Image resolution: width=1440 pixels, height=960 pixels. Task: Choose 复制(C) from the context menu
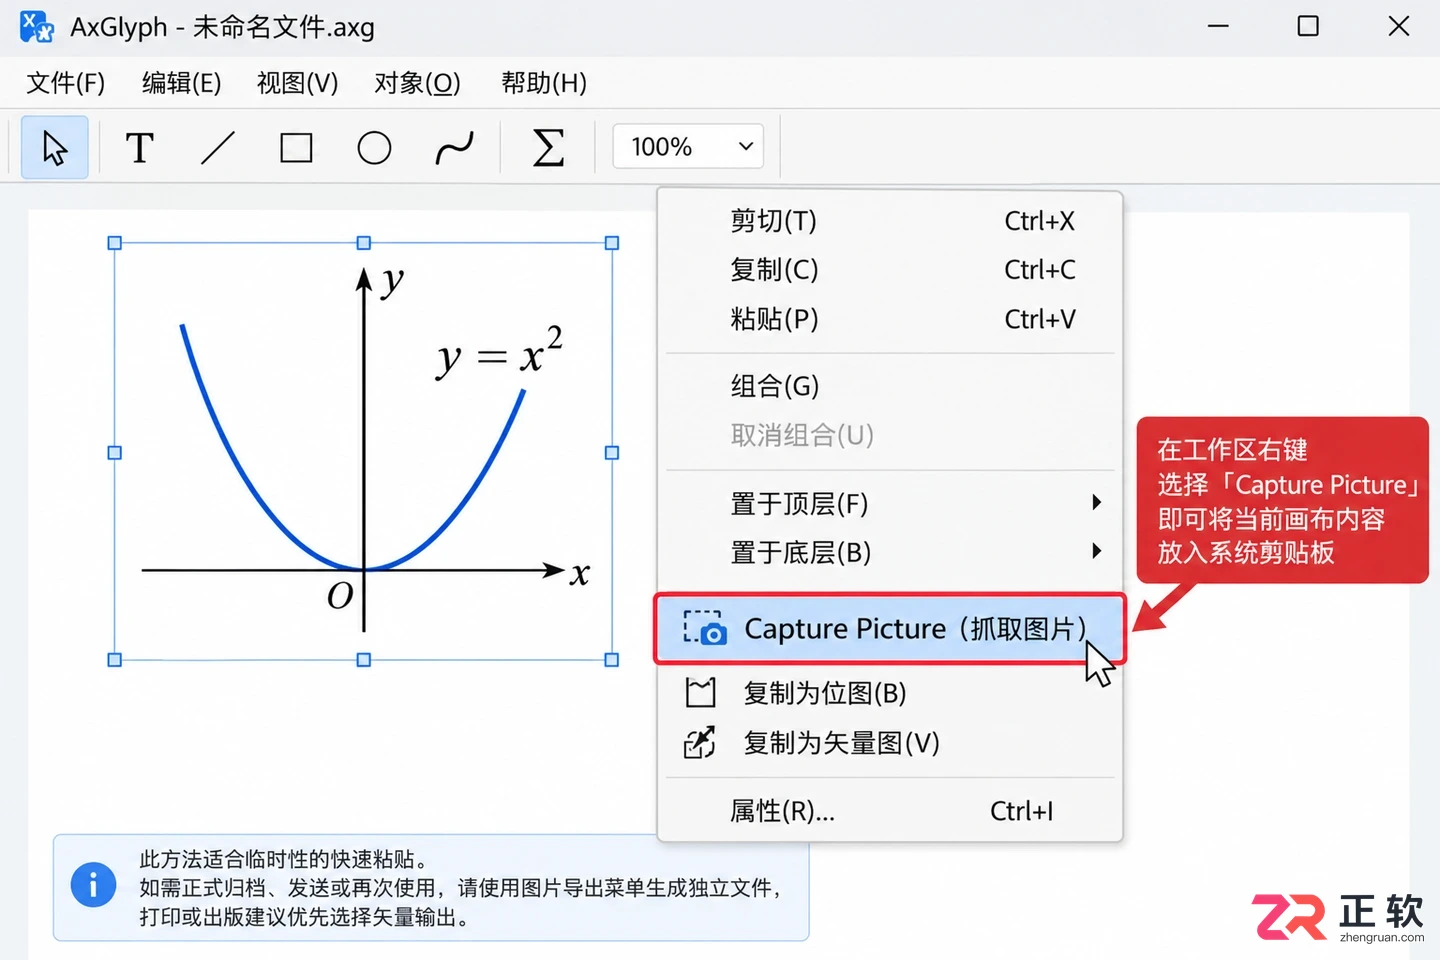[x=890, y=270]
